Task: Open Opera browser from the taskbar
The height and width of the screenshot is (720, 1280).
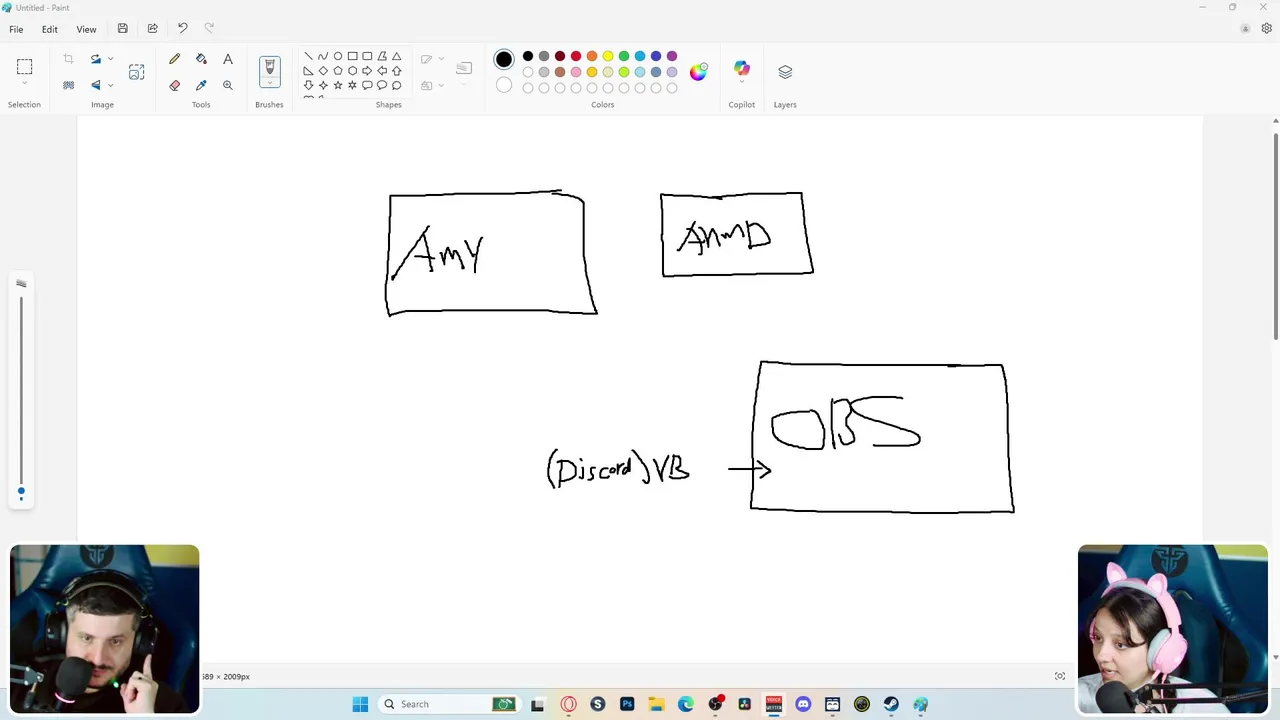Action: 568,704
